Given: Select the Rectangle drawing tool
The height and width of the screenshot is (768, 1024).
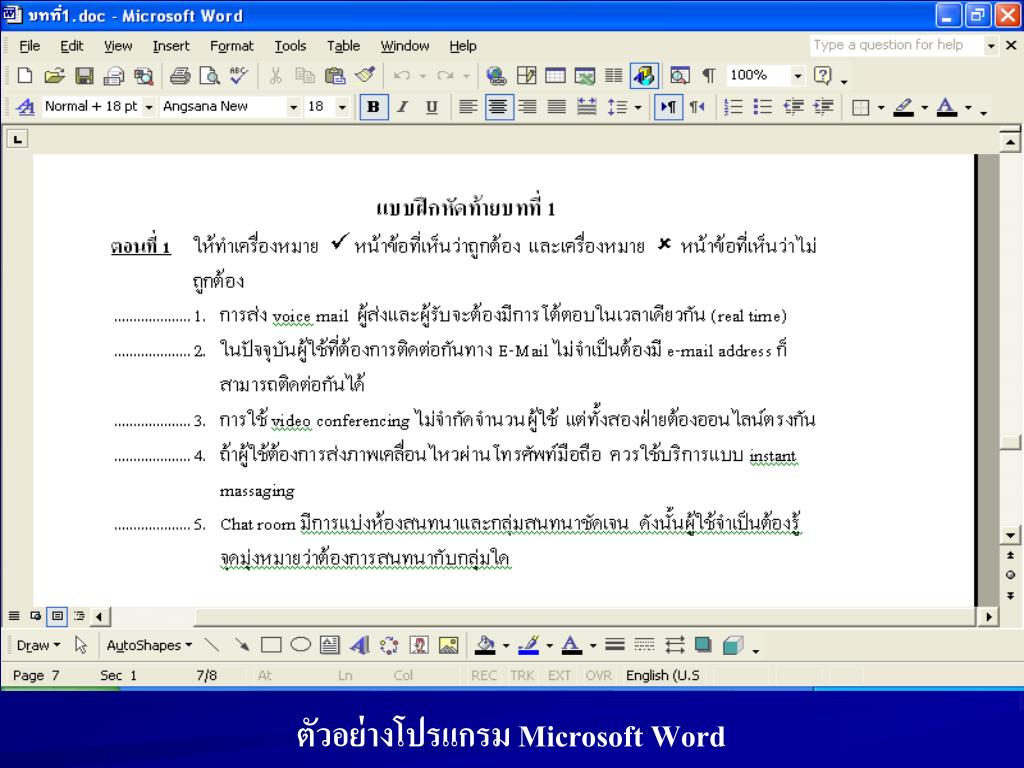Looking at the screenshot, I should point(271,645).
